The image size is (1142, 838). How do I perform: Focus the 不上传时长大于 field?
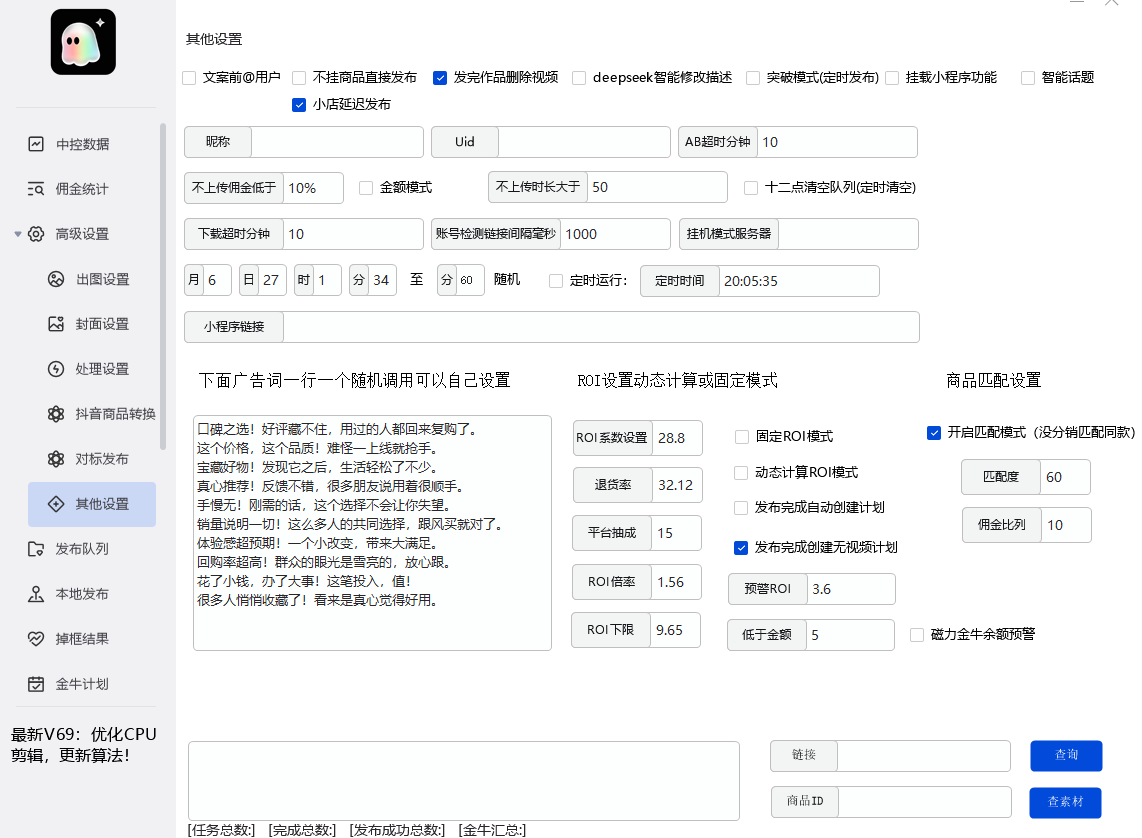pyautogui.click(x=657, y=187)
